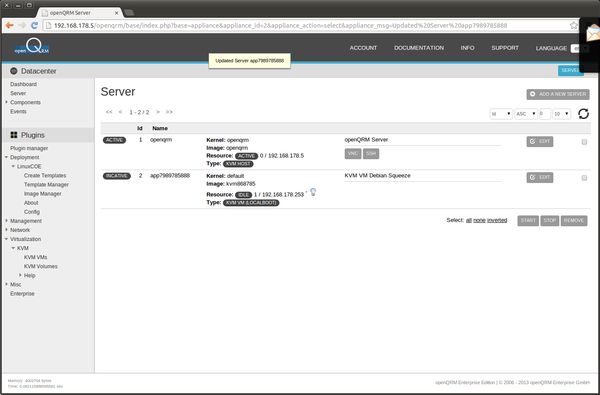
Task: Click the Plugins grid icon
Action: [x=14, y=135]
